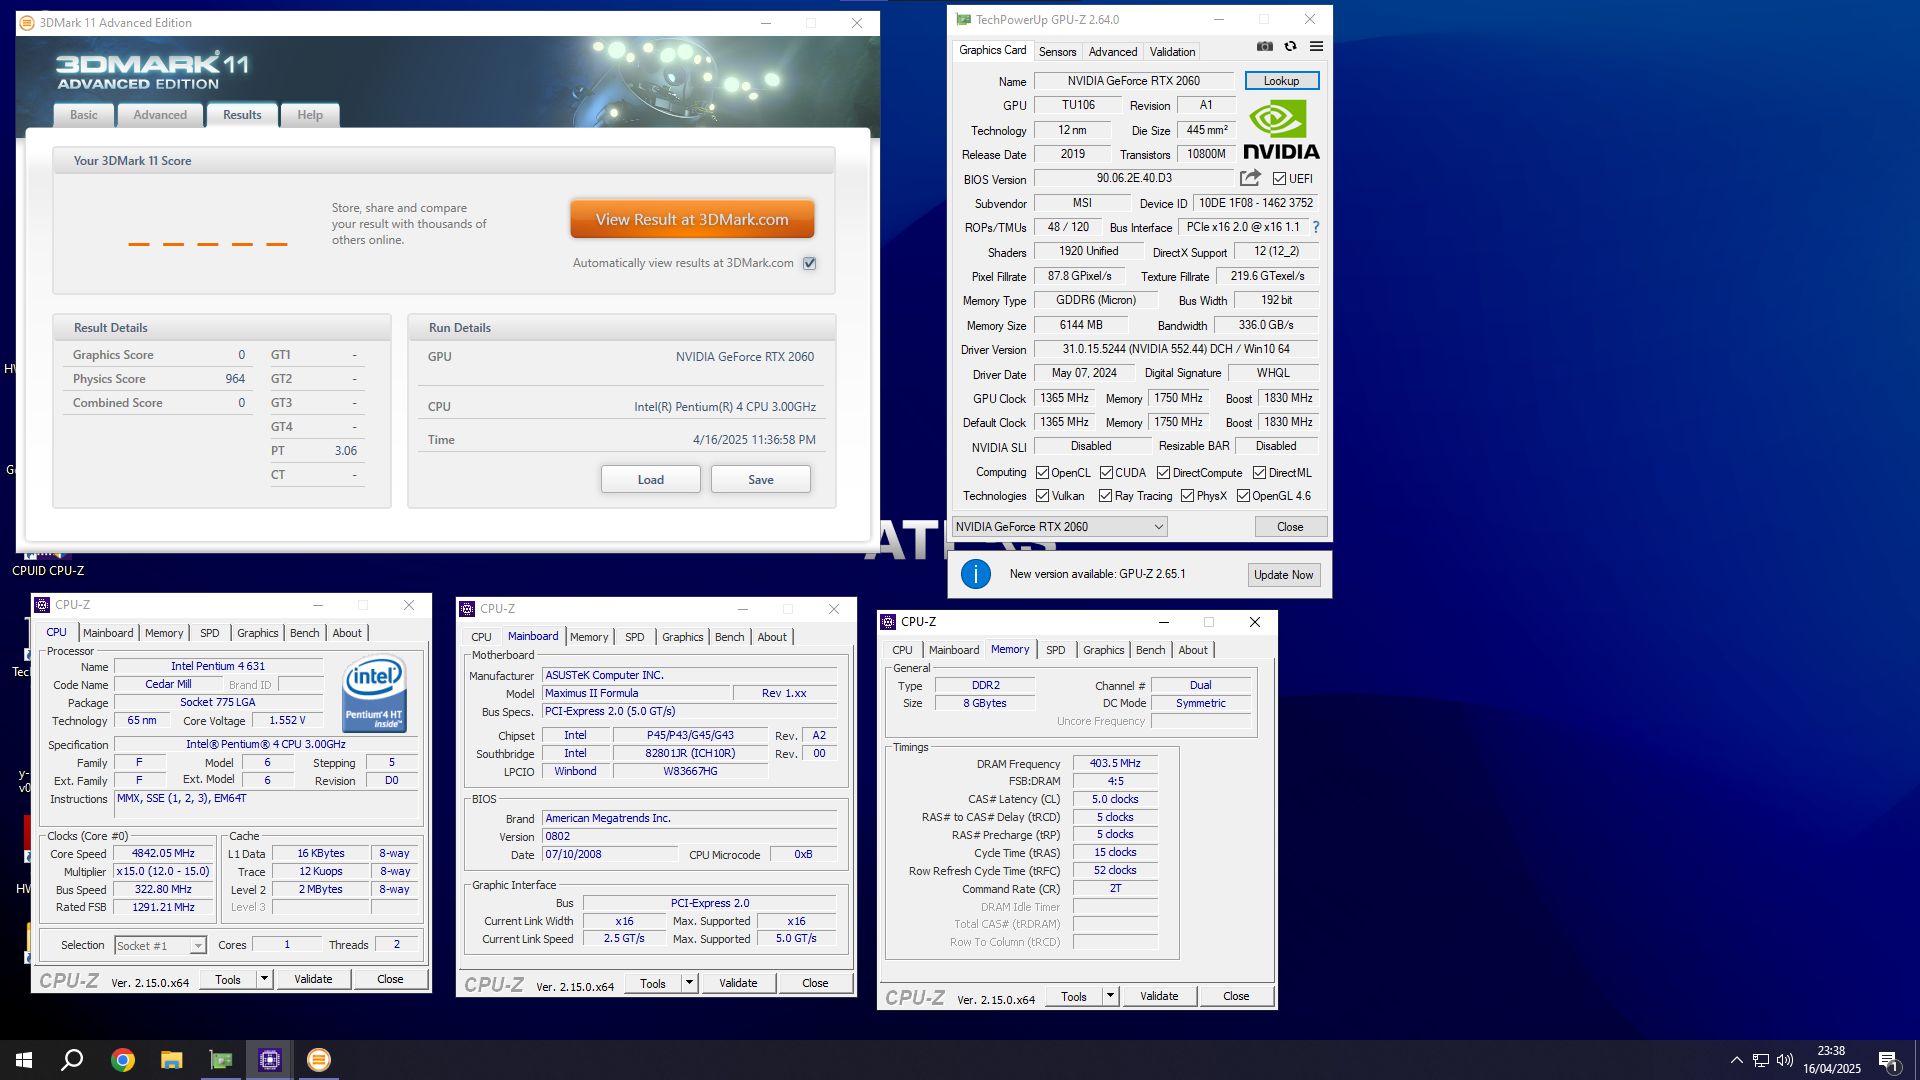The image size is (1920, 1080).
Task: Click the network tray icon
Action: point(1761,1060)
